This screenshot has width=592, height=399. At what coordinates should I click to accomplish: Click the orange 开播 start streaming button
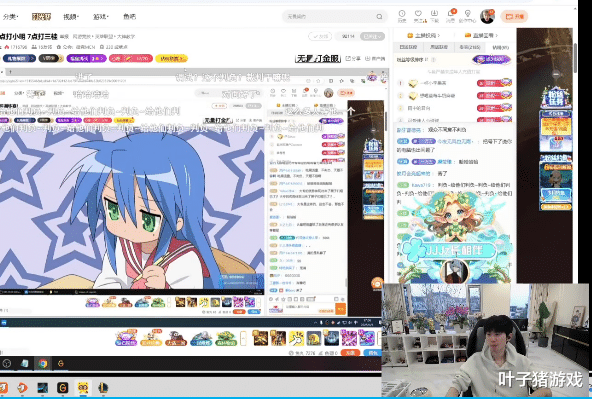click(514, 17)
